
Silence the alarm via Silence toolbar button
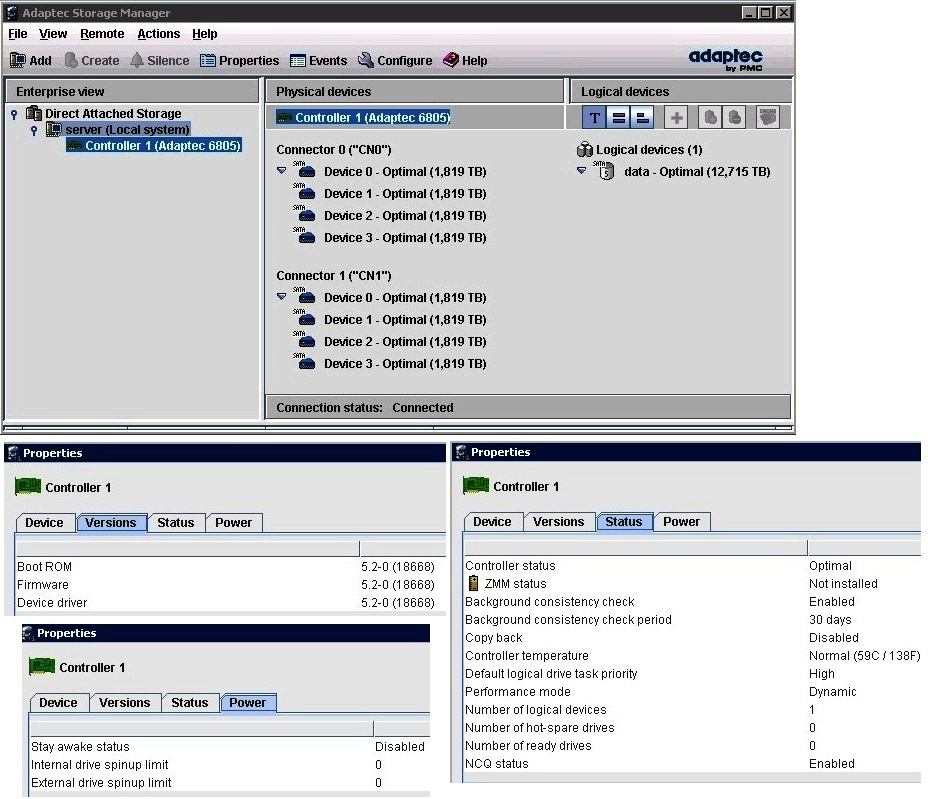(x=160, y=60)
